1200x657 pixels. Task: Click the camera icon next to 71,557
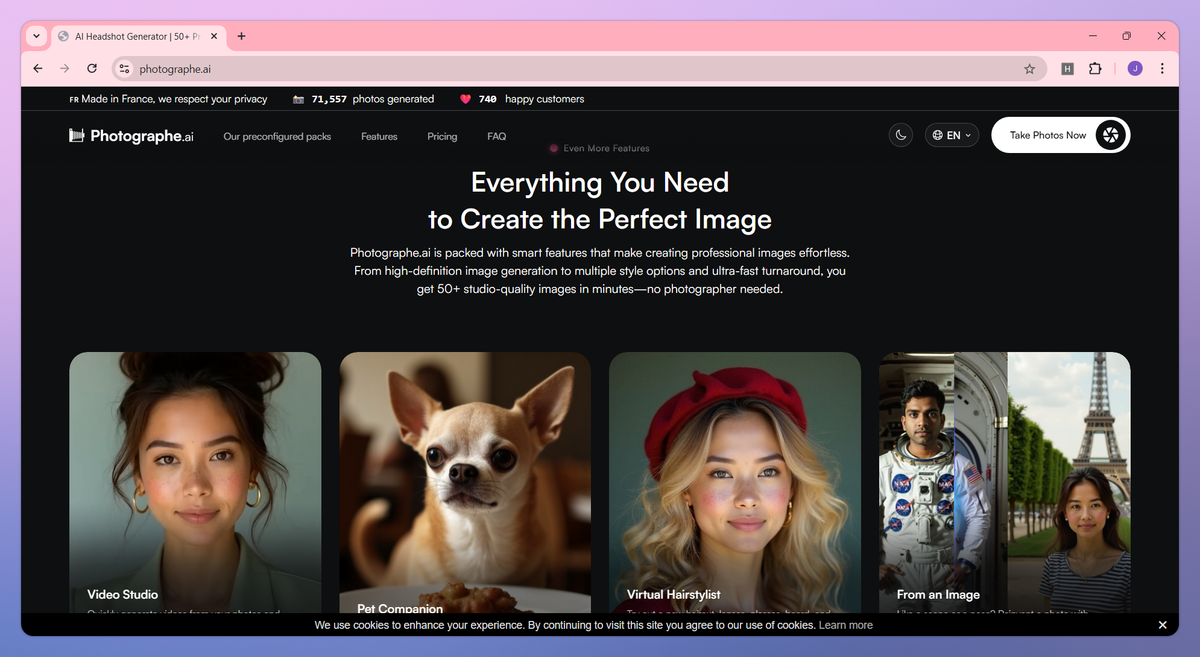pos(298,99)
